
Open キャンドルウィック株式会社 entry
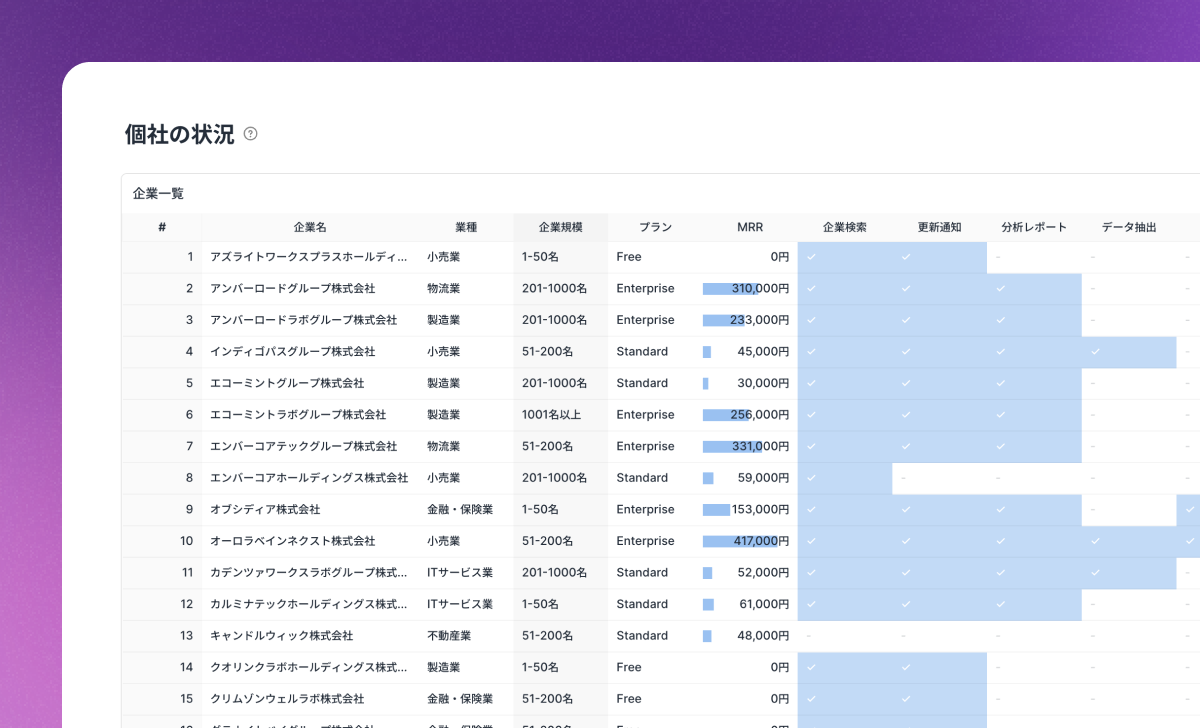(x=282, y=636)
